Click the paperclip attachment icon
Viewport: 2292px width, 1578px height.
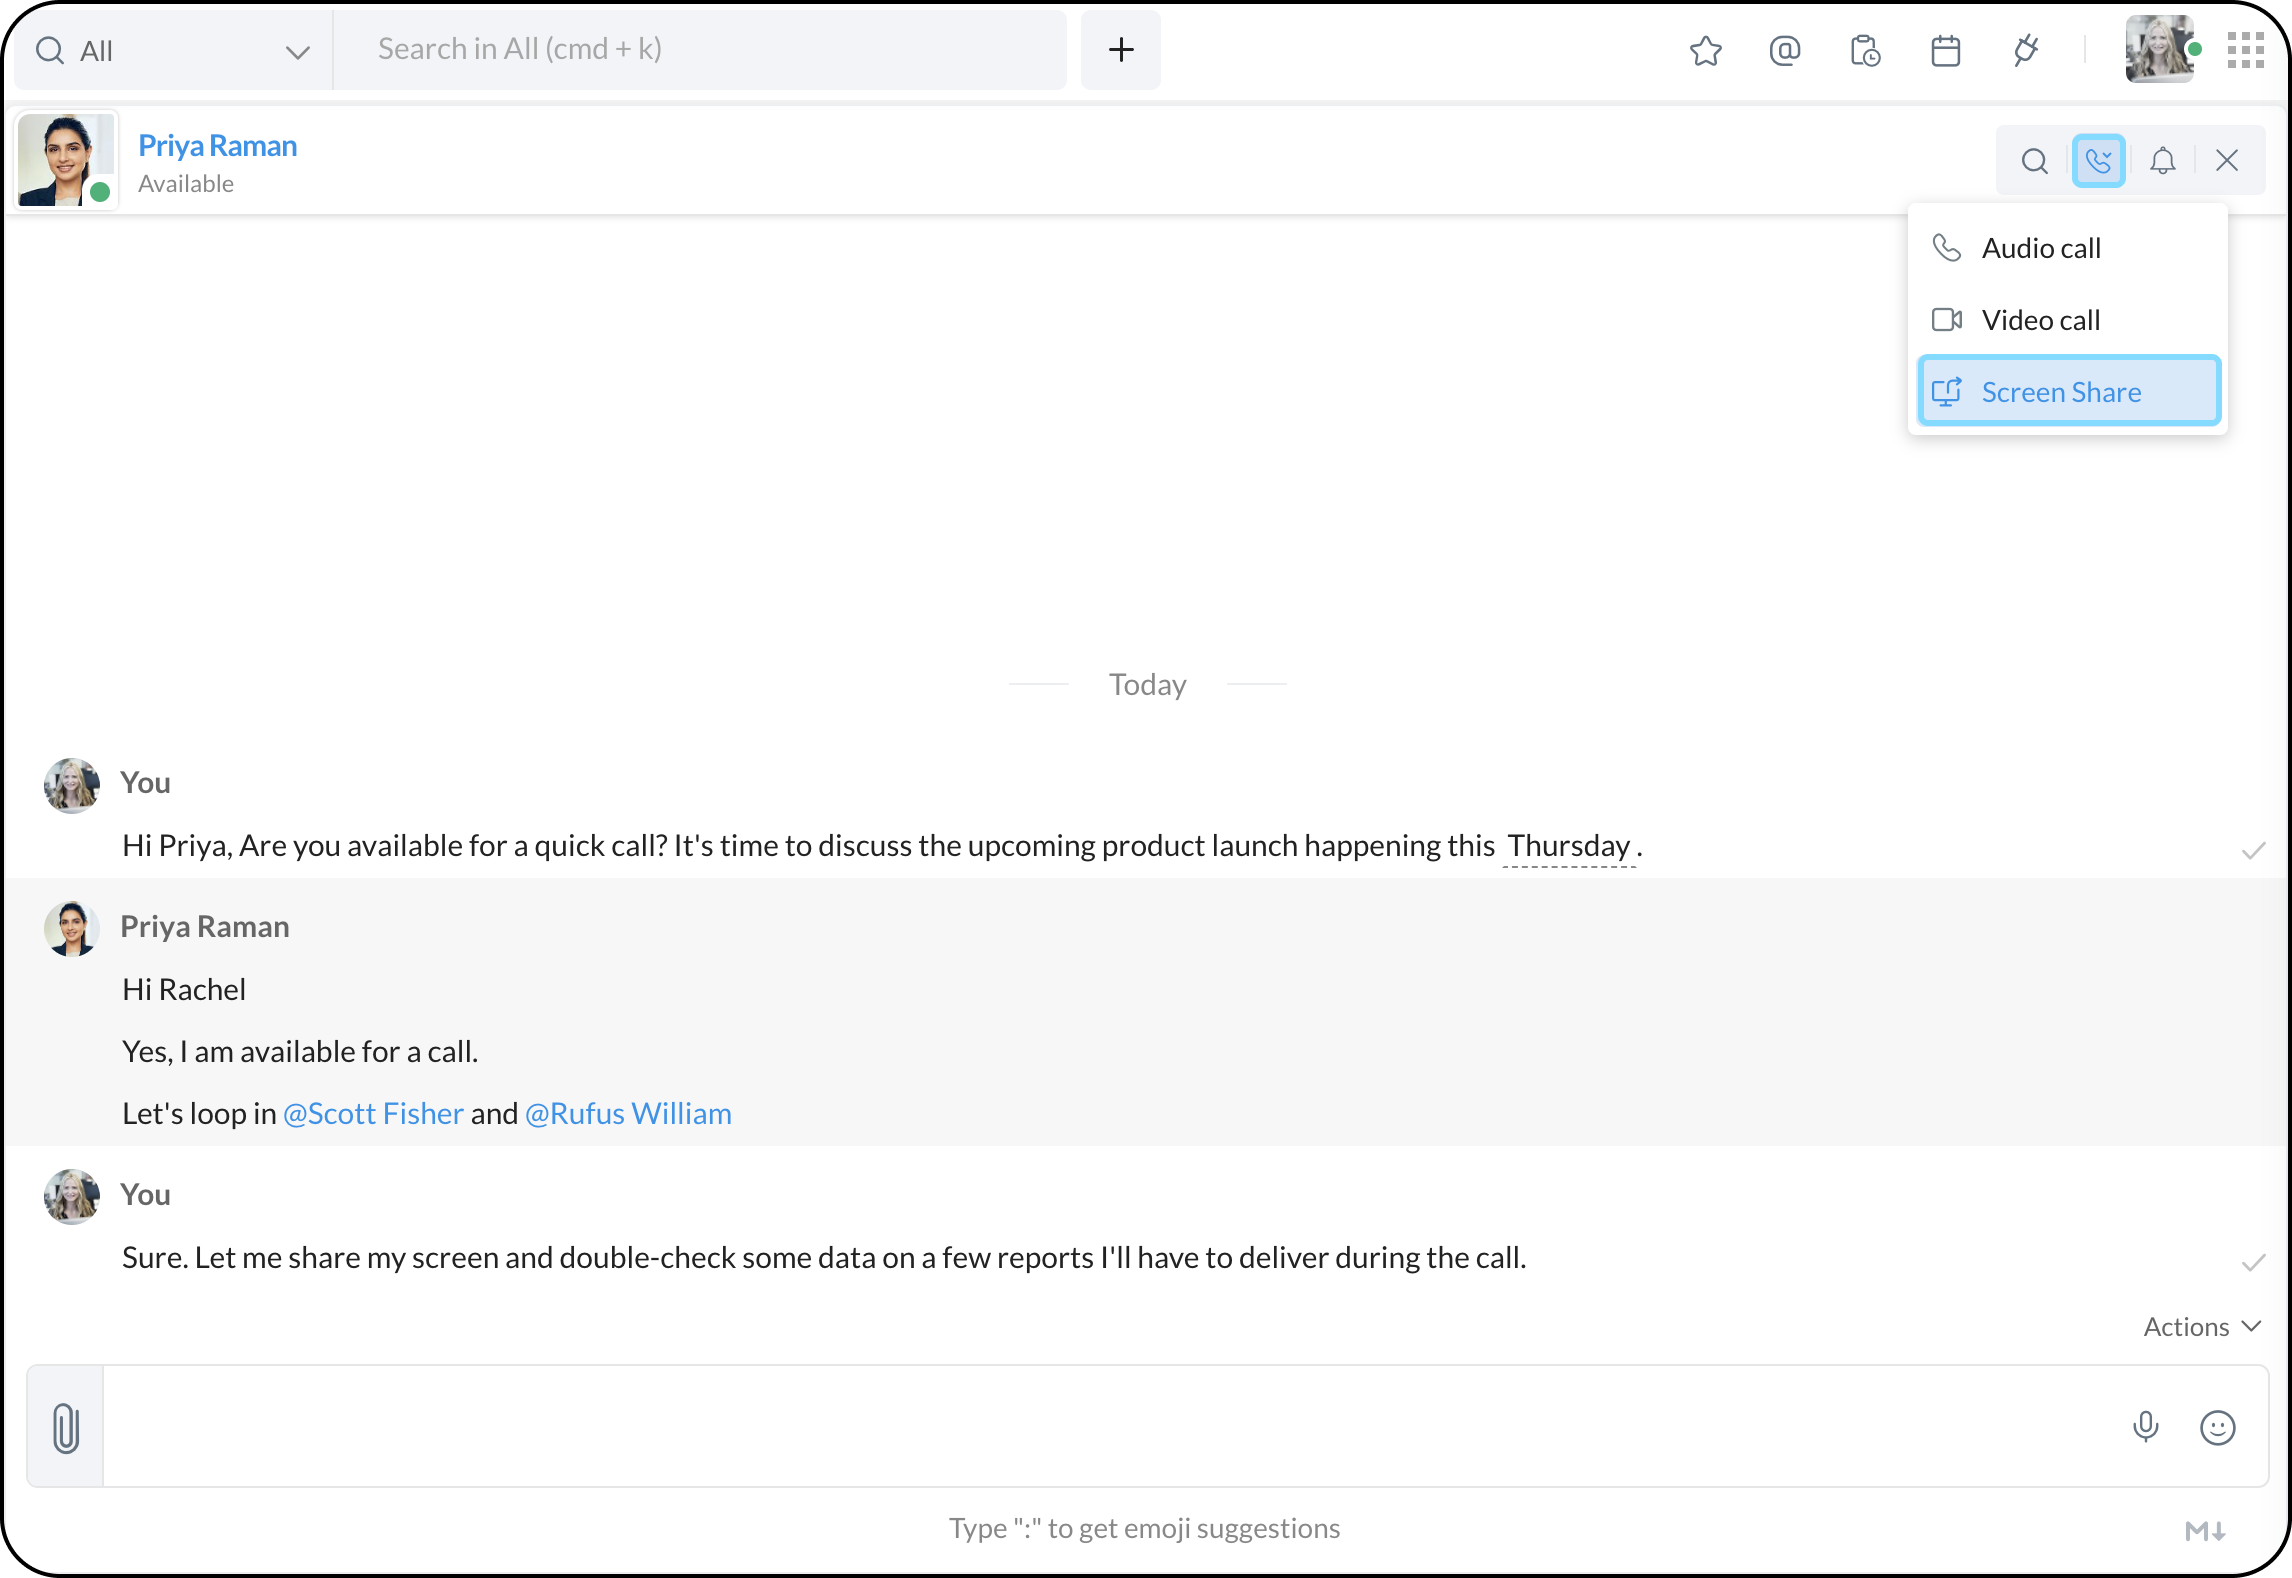(66, 1427)
